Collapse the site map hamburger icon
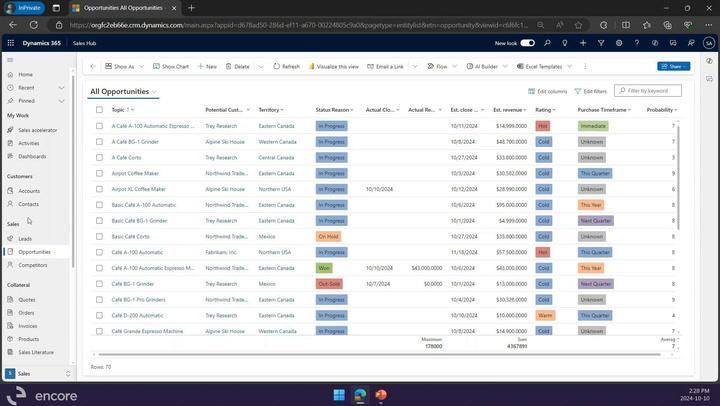The height and width of the screenshot is (406, 720). [x=10, y=60]
